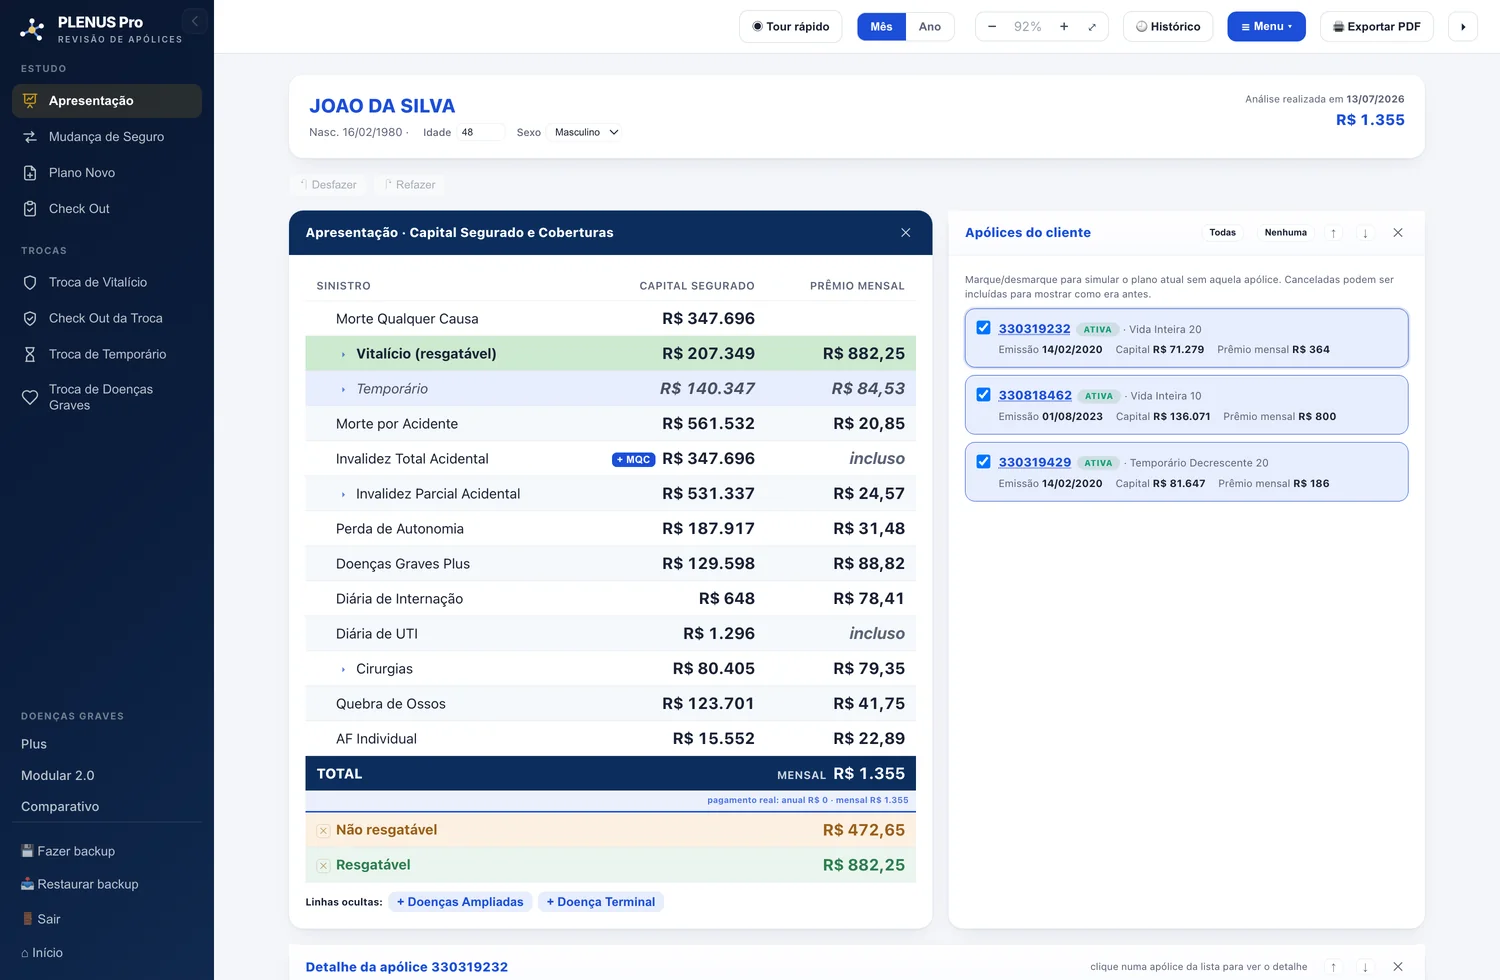Image resolution: width=1500 pixels, height=980 pixels.
Task: Switch the view to Mês
Action: click(x=881, y=27)
